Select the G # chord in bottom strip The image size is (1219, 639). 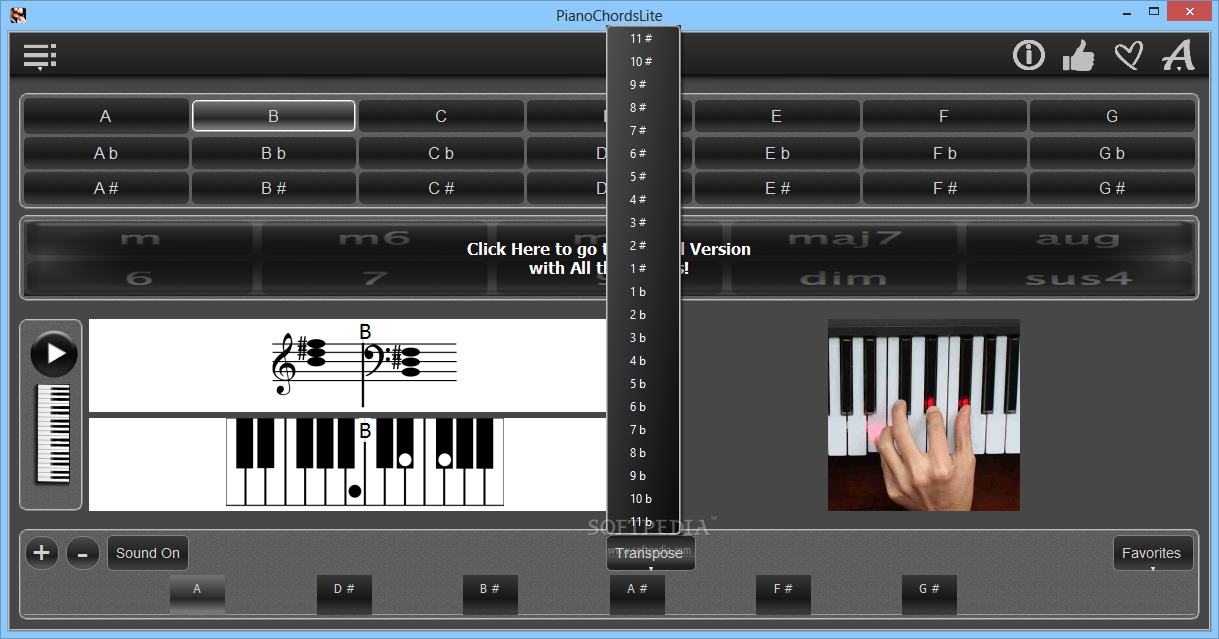click(929, 594)
